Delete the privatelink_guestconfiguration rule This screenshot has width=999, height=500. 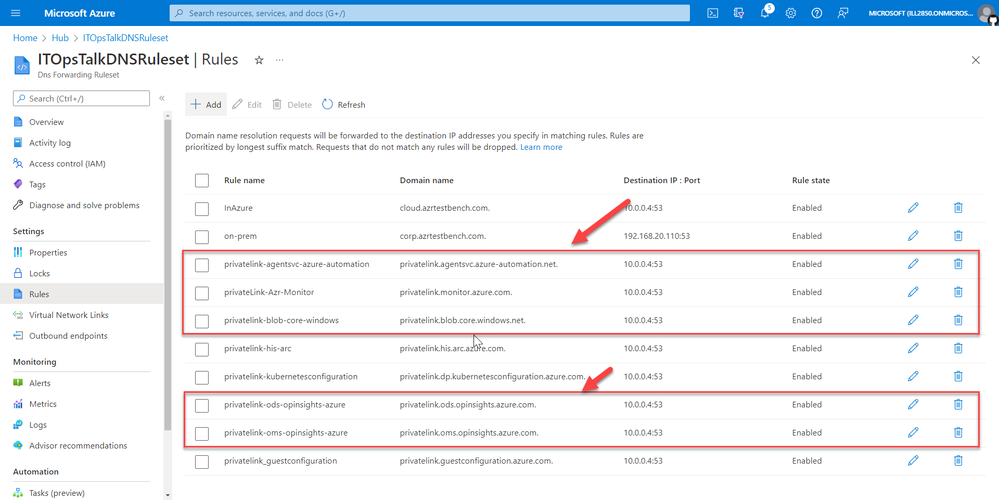pyautogui.click(x=958, y=460)
